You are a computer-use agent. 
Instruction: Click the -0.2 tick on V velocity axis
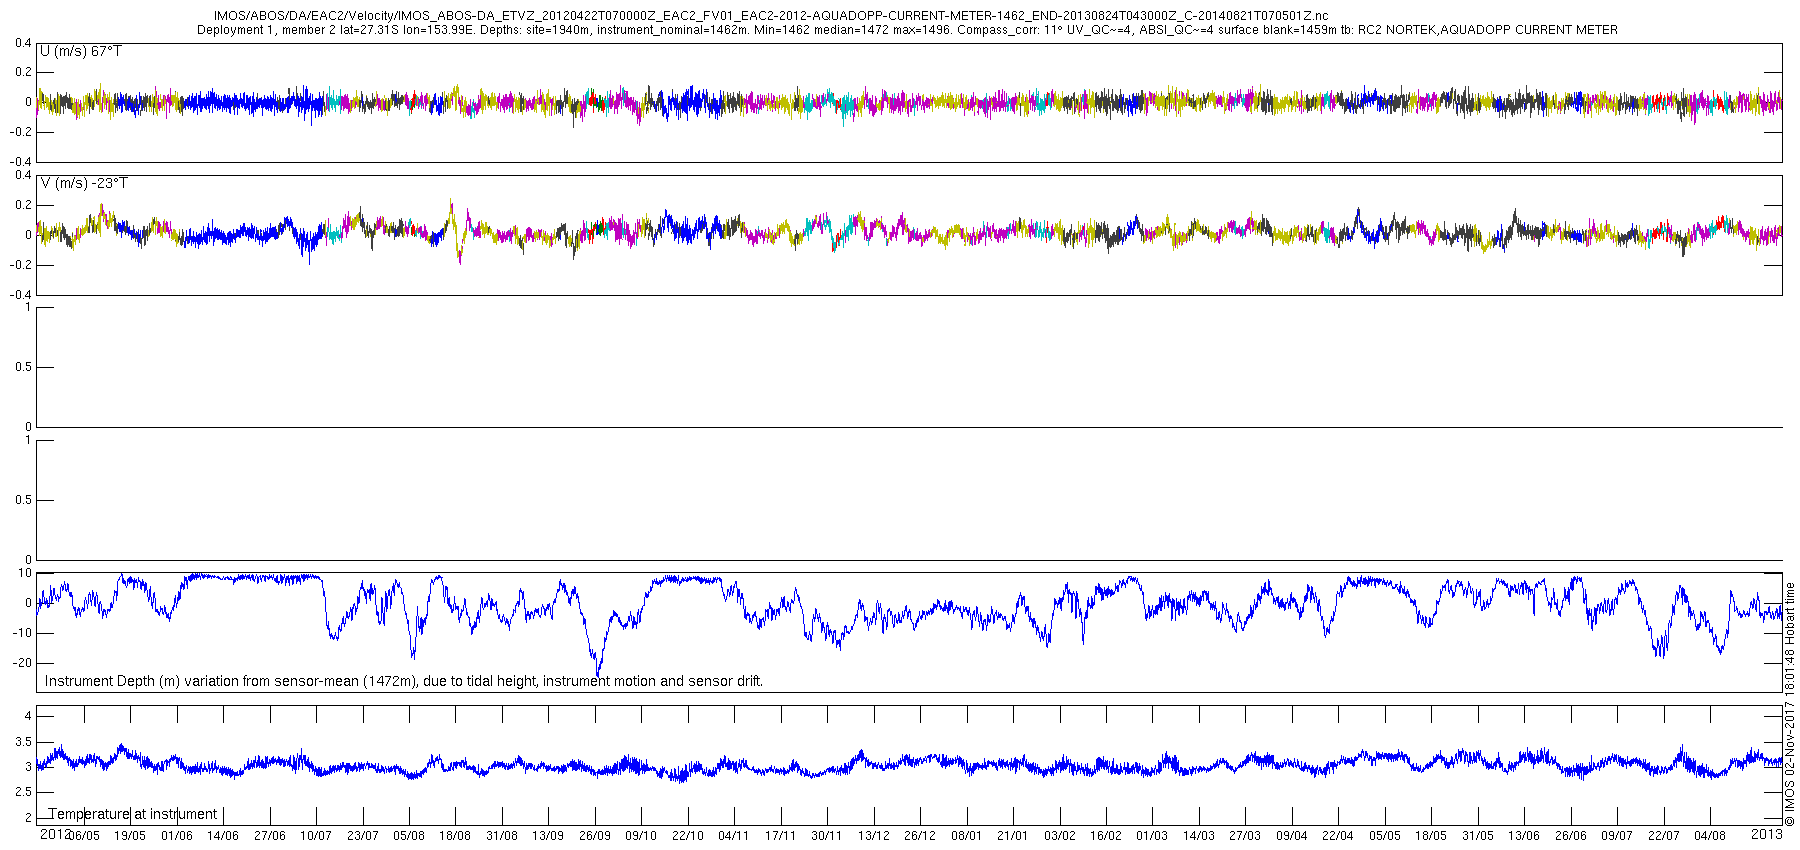[19, 265]
